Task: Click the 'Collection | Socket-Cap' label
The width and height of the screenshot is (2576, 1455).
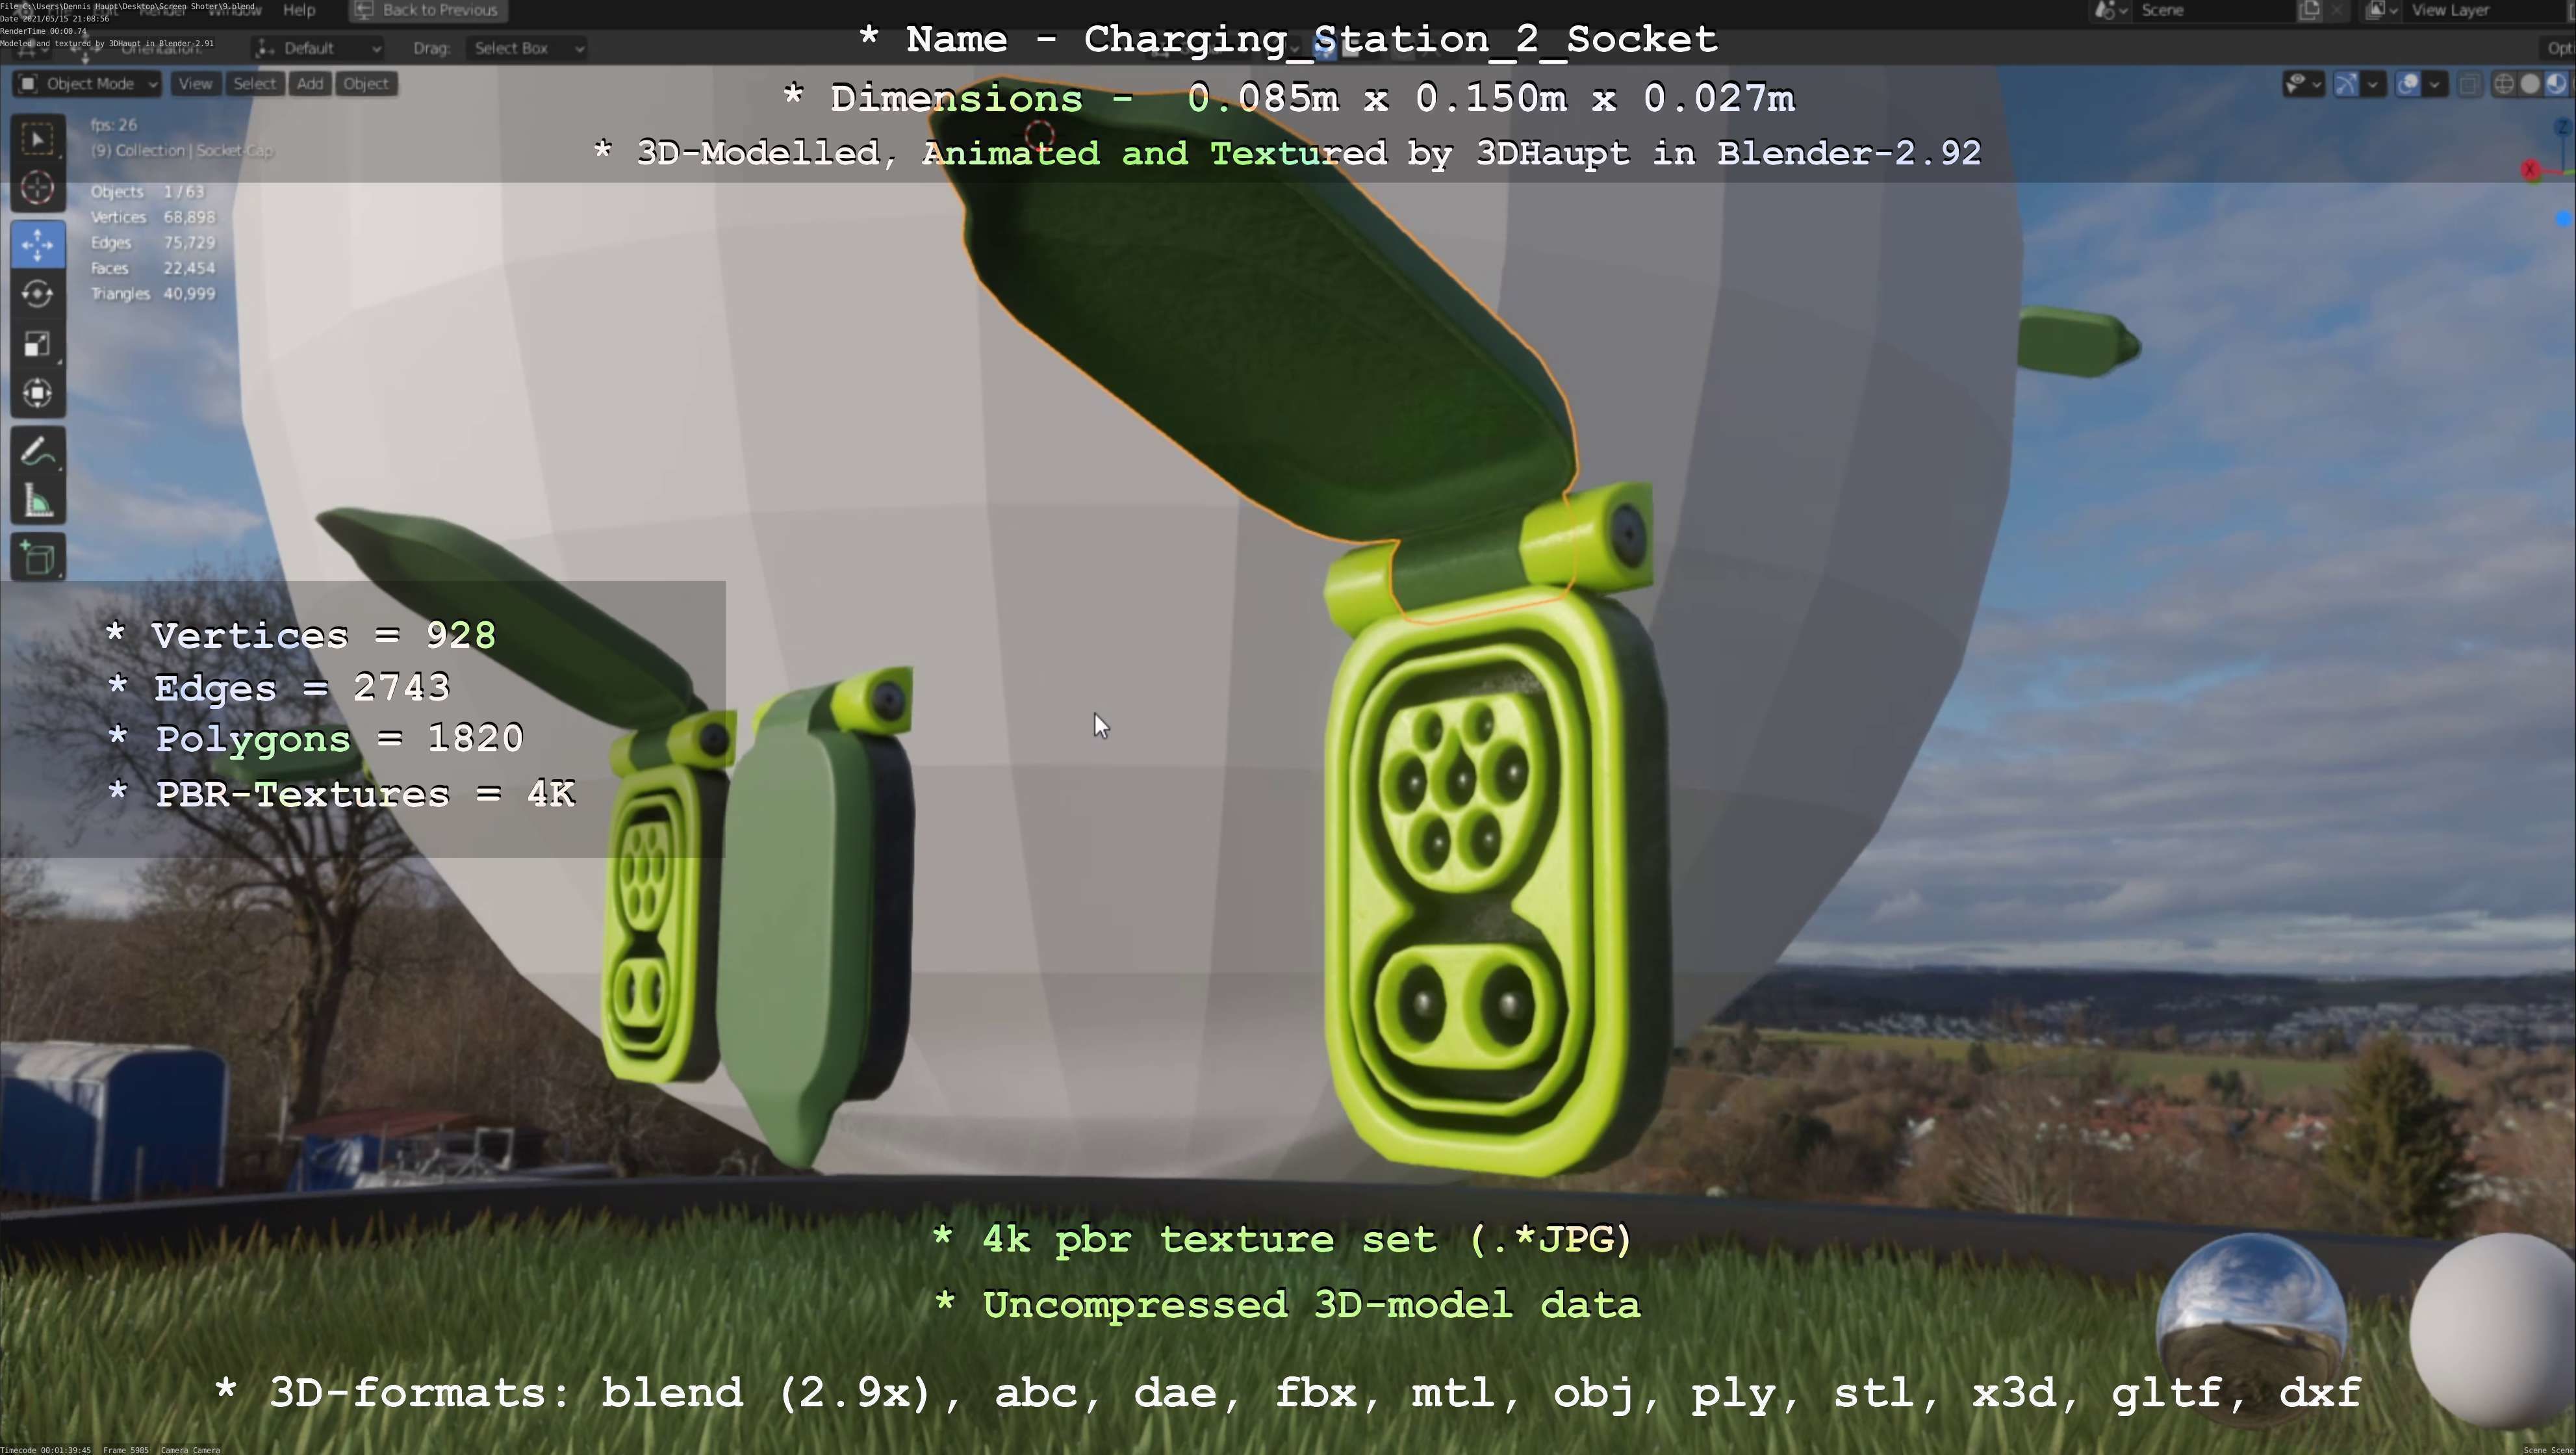Action: [x=182, y=151]
